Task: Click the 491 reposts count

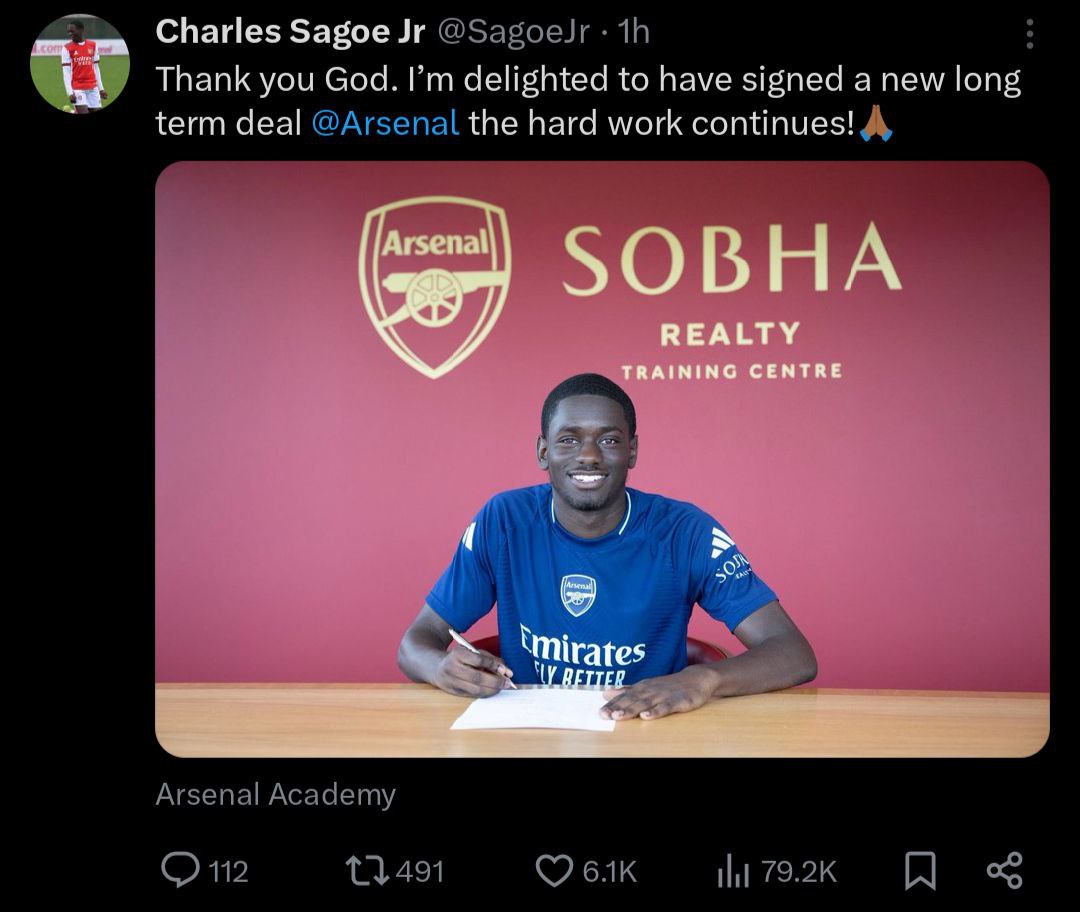Action: (420, 871)
